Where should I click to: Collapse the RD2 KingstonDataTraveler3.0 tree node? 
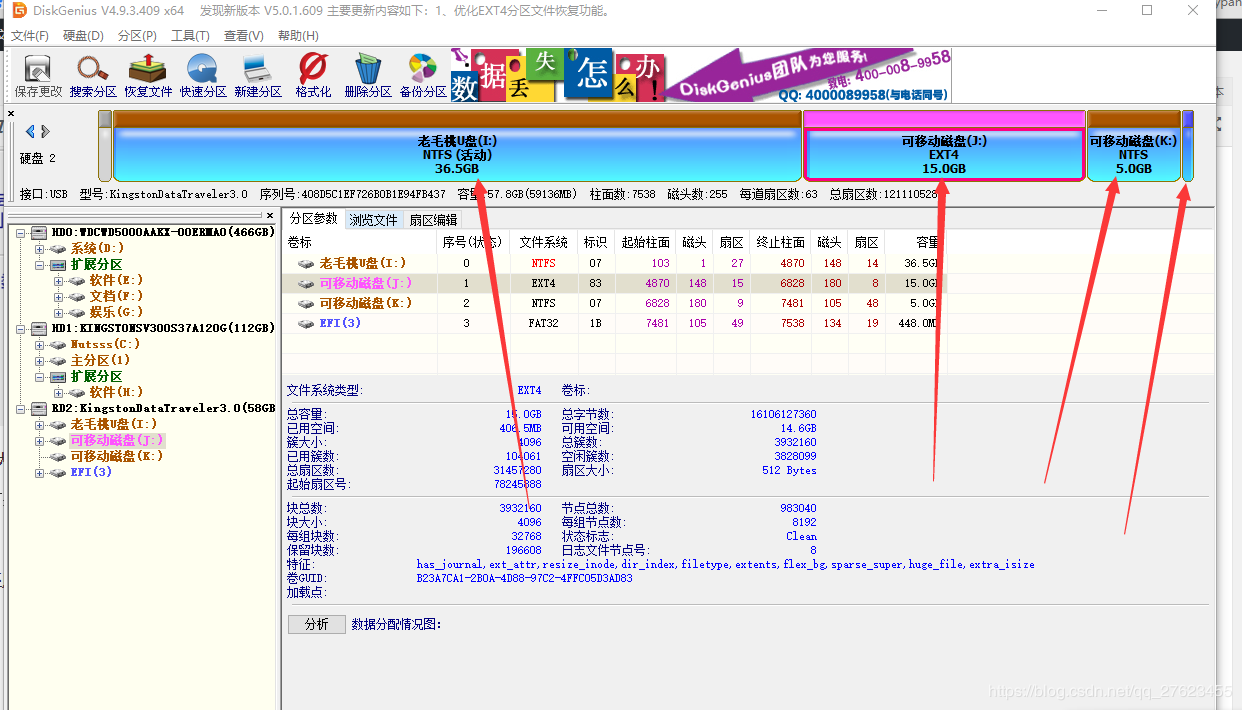(x=22, y=408)
